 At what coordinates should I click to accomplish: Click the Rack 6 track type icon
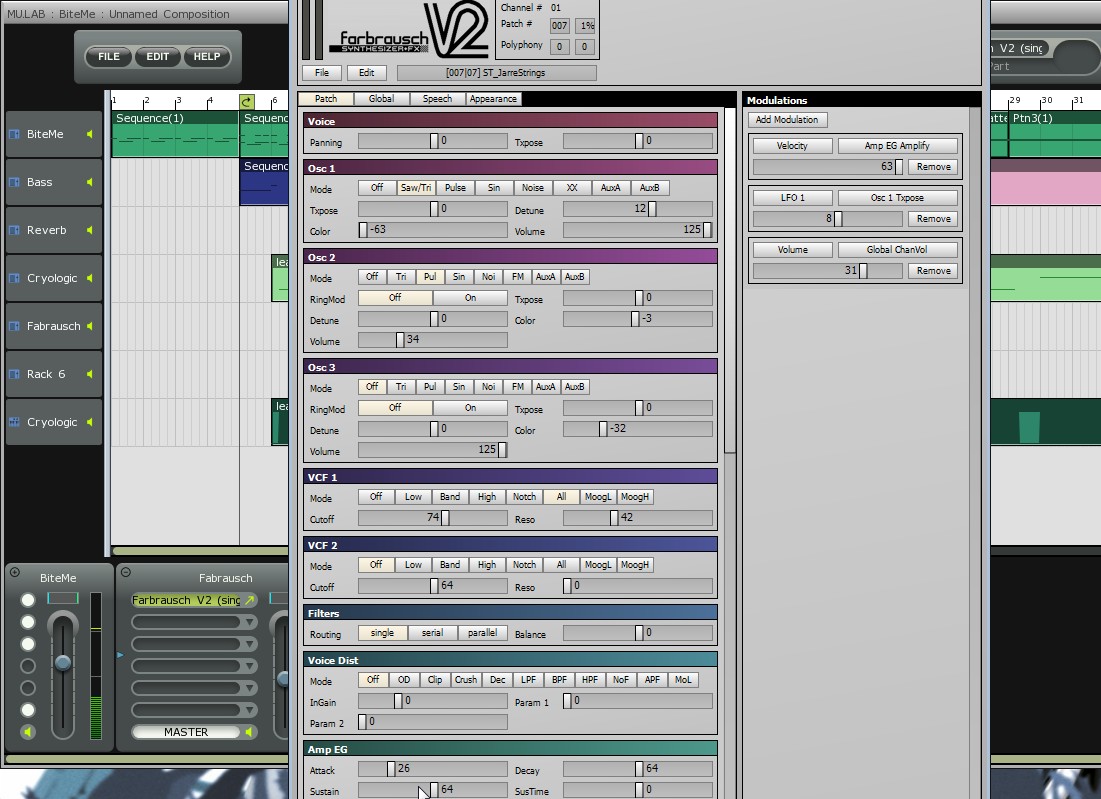coord(13,374)
